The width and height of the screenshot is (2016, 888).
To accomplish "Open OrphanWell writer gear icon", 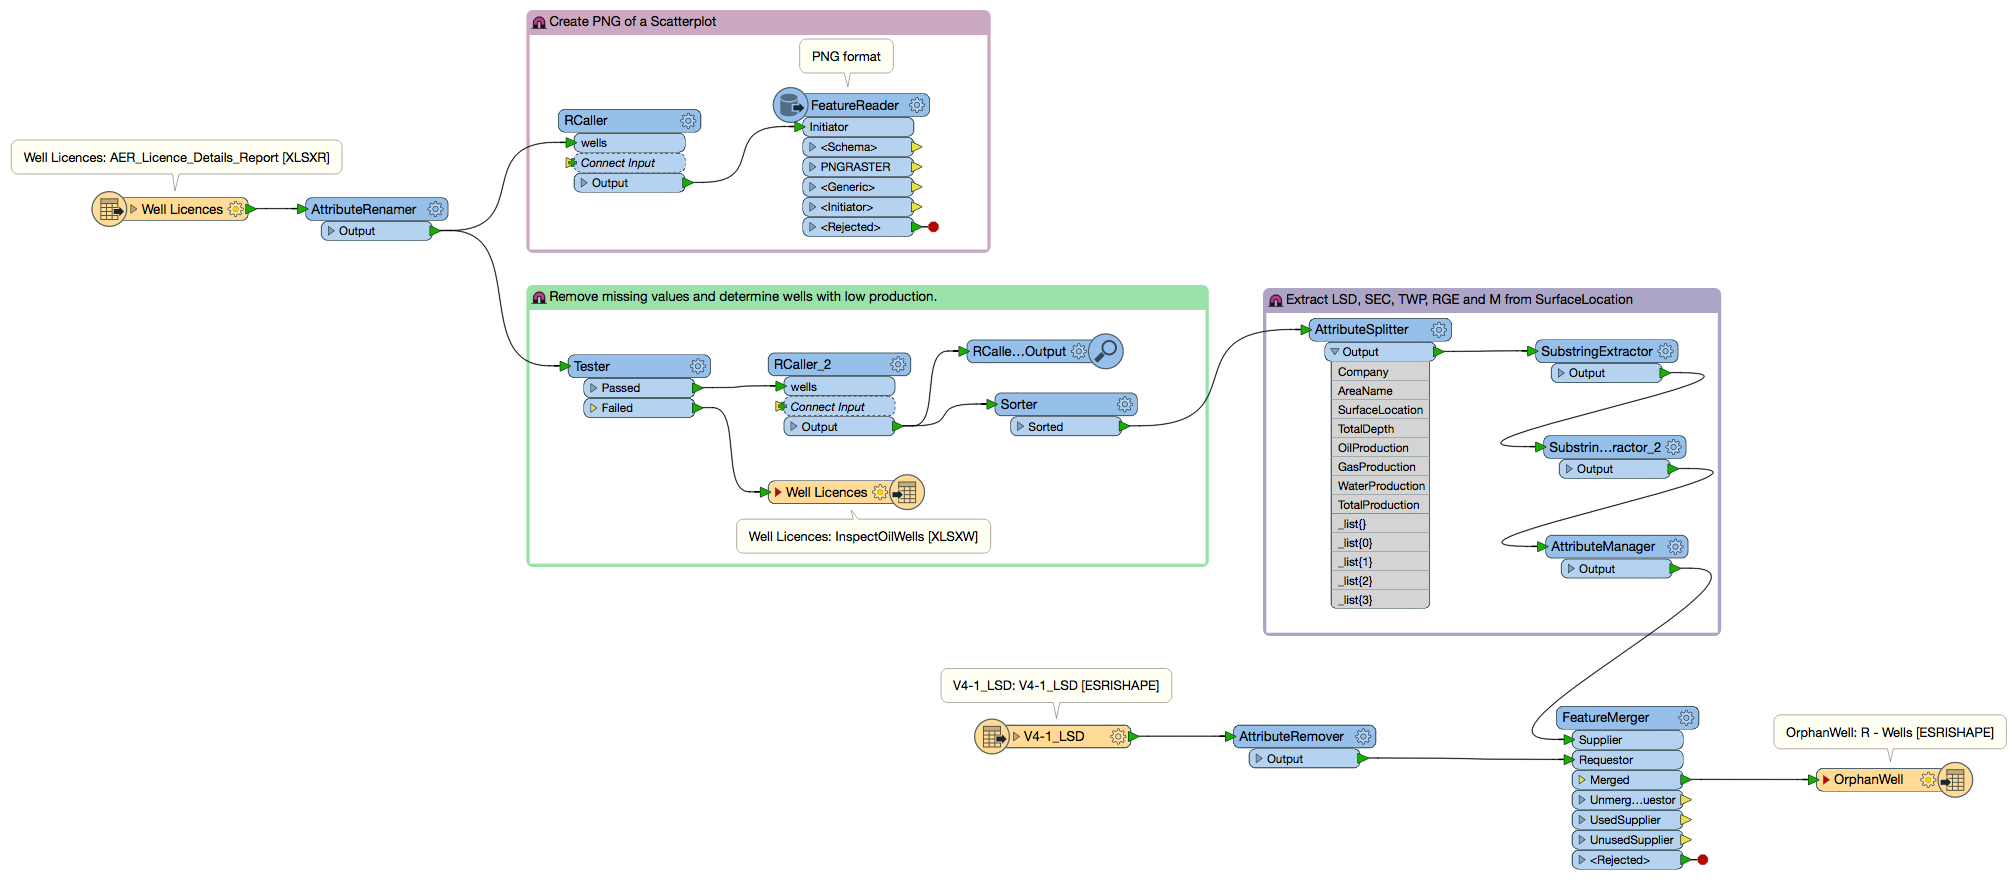I will (x=1928, y=780).
